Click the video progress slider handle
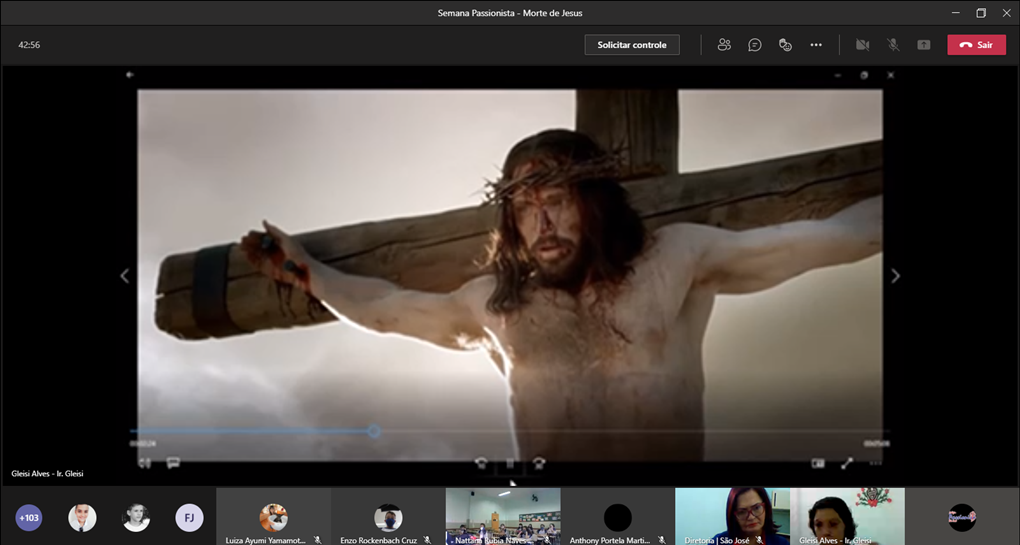The width and height of the screenshot is (1020, 545). click(373, 432)
